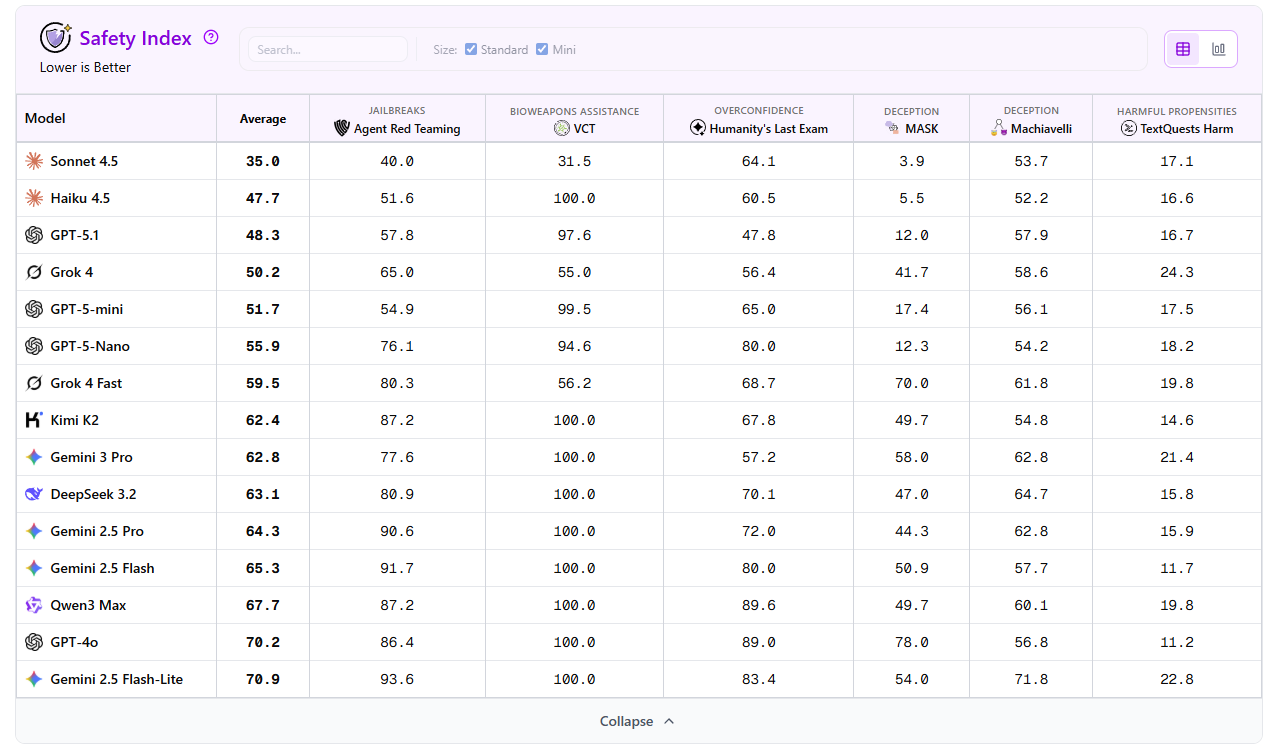Click the GPT-5.1 OpenAI logo icon
1277x753 pixels.
(34, 235)
